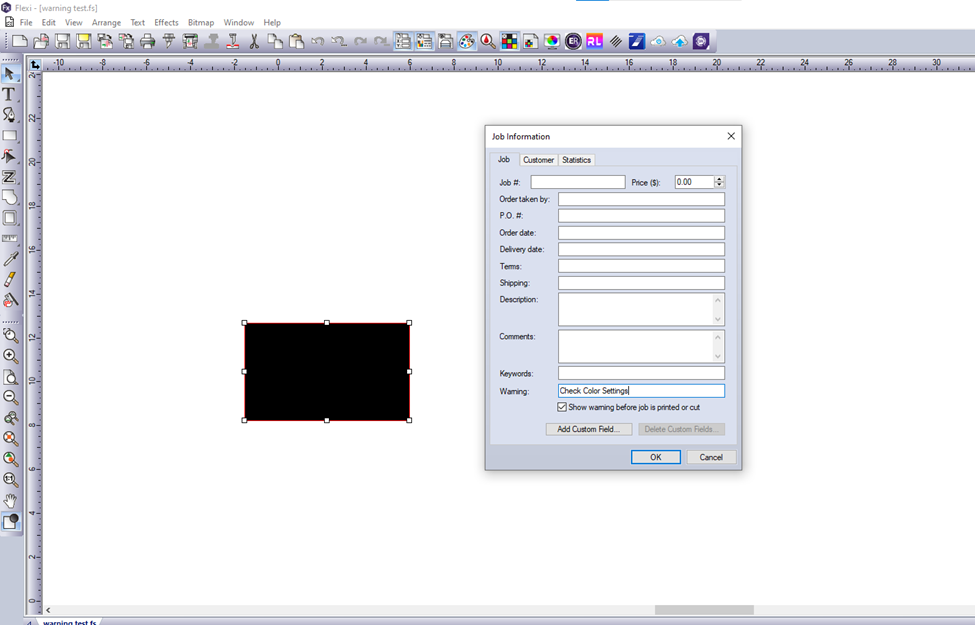The width and height of the screenshot is (975, 625).
Task: Switch to the Statistics tab
Action: tap(576, 160)
